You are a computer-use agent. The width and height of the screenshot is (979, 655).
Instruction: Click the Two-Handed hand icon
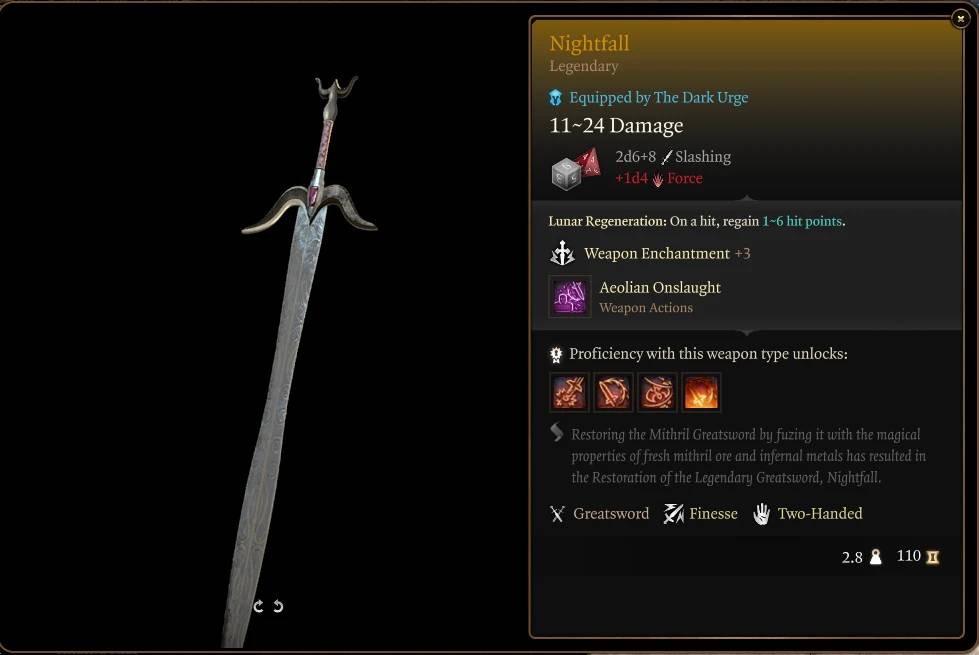click(x=761, y=514)
